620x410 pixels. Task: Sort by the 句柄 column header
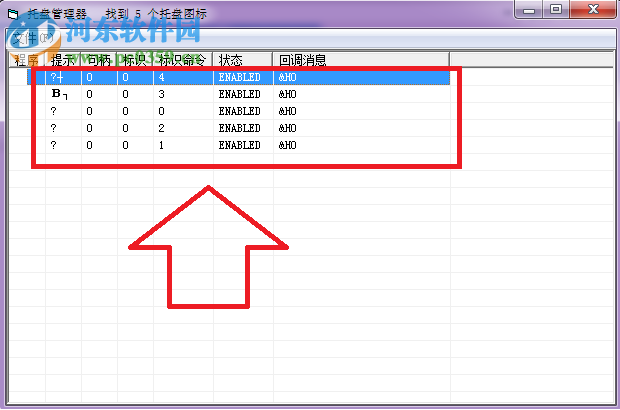[x=99, y=60]
